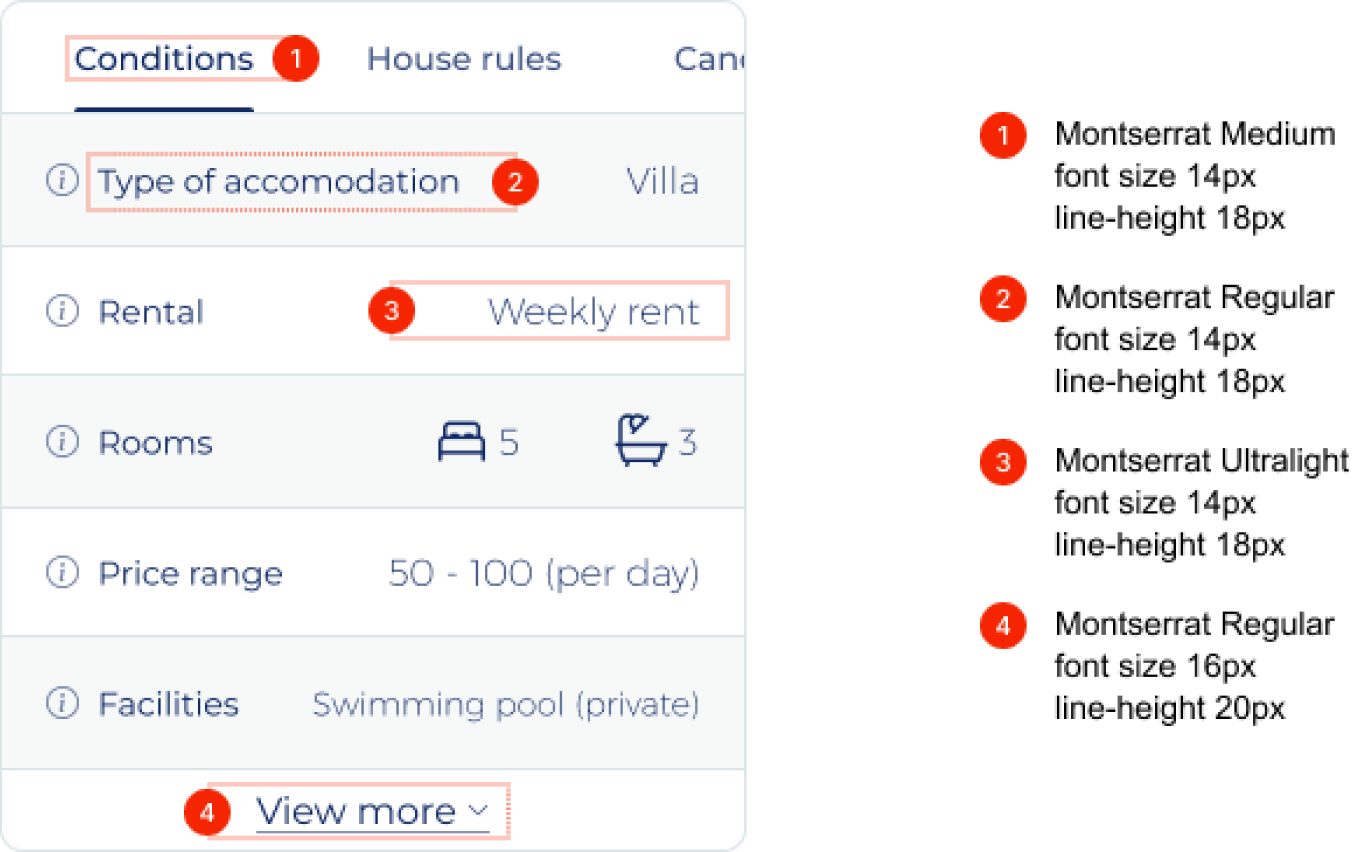Viewport: 1360px width, 852px height.
Task: Open info icon for the Rooms row
Action: (62, 442)
